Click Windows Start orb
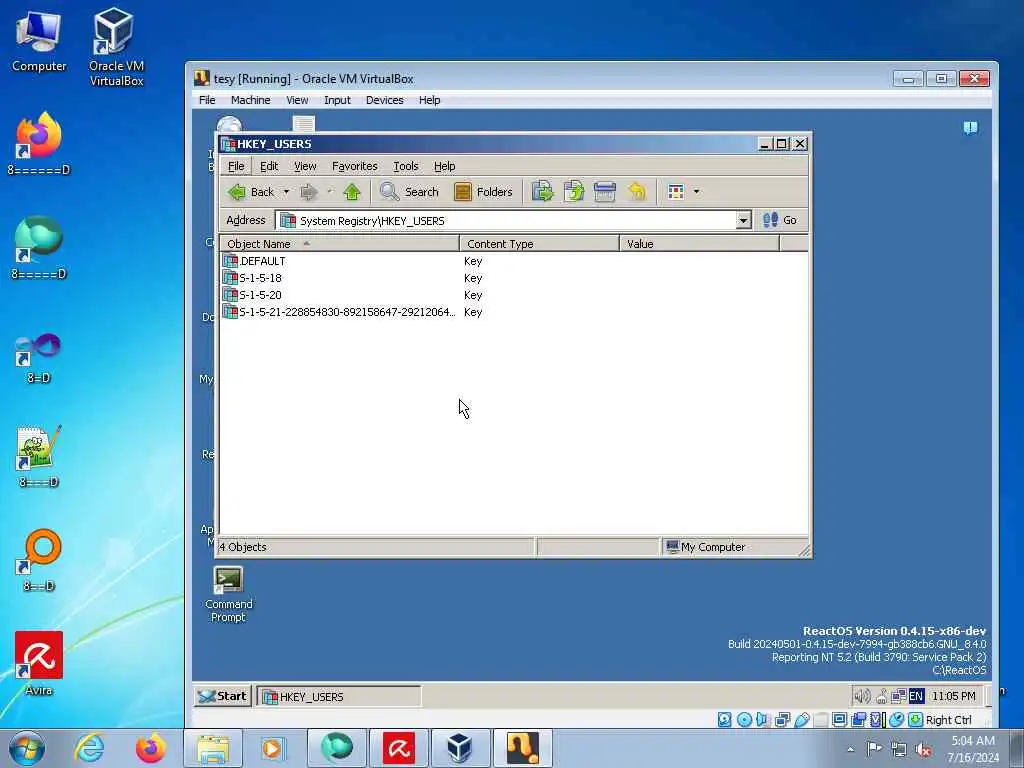This screenshot has width=1024, height=768. pyautogui.click(x=27, y=748)
